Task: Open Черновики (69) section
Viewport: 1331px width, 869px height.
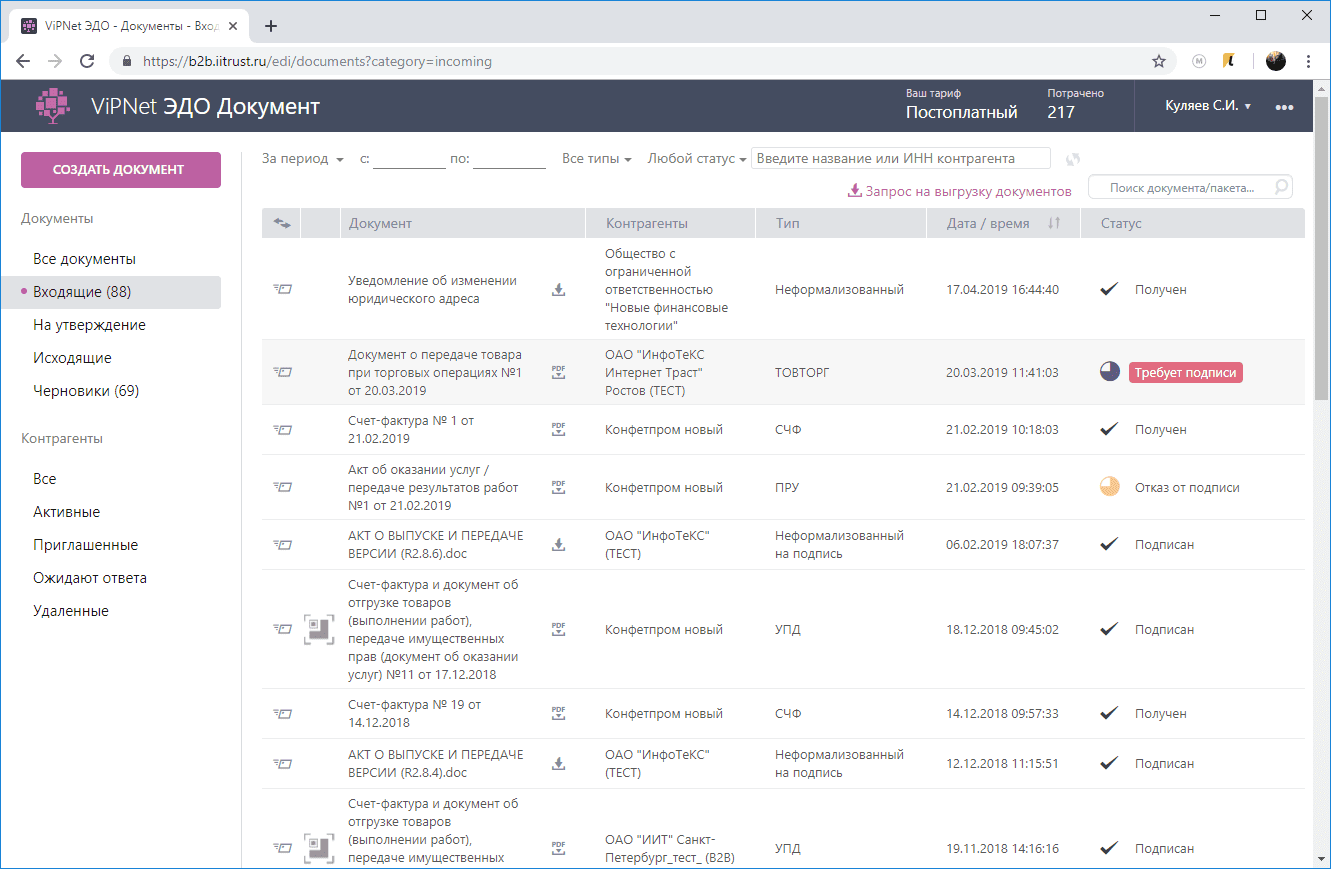Action: tap(86, 391)
